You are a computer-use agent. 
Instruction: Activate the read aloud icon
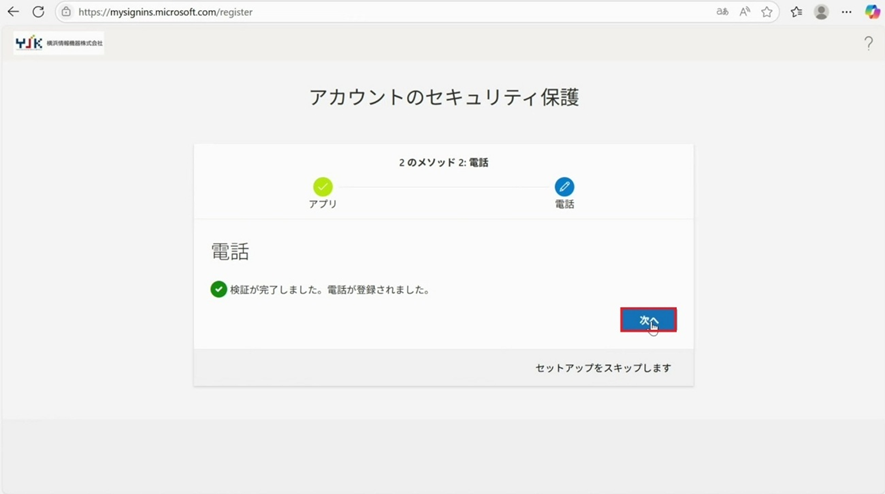(x=745, y=12)
